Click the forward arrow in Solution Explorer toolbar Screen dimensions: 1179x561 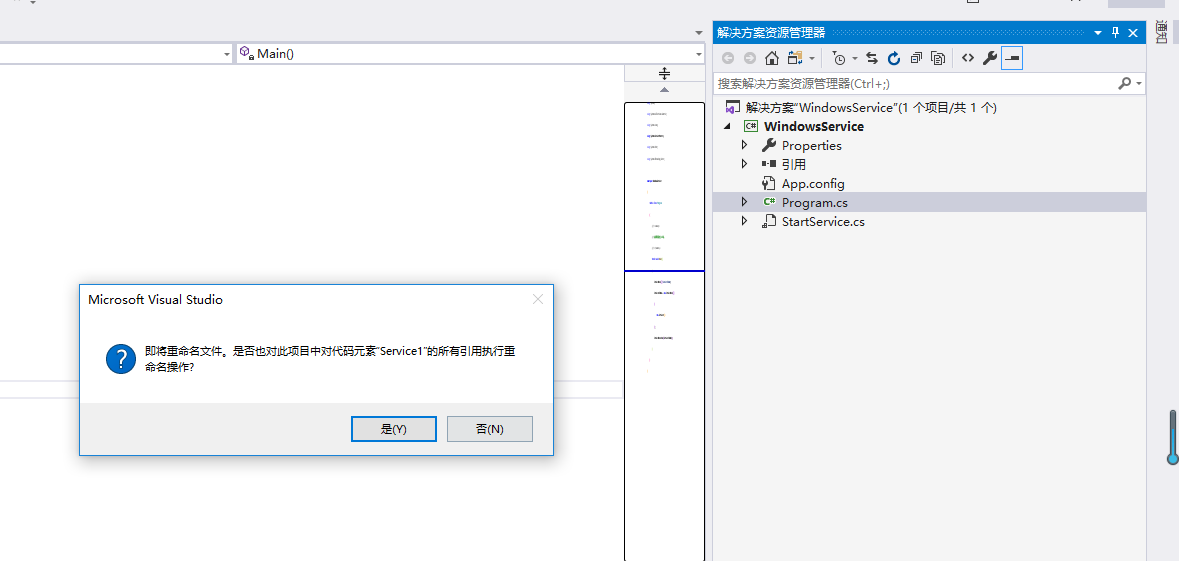point(750,58)
